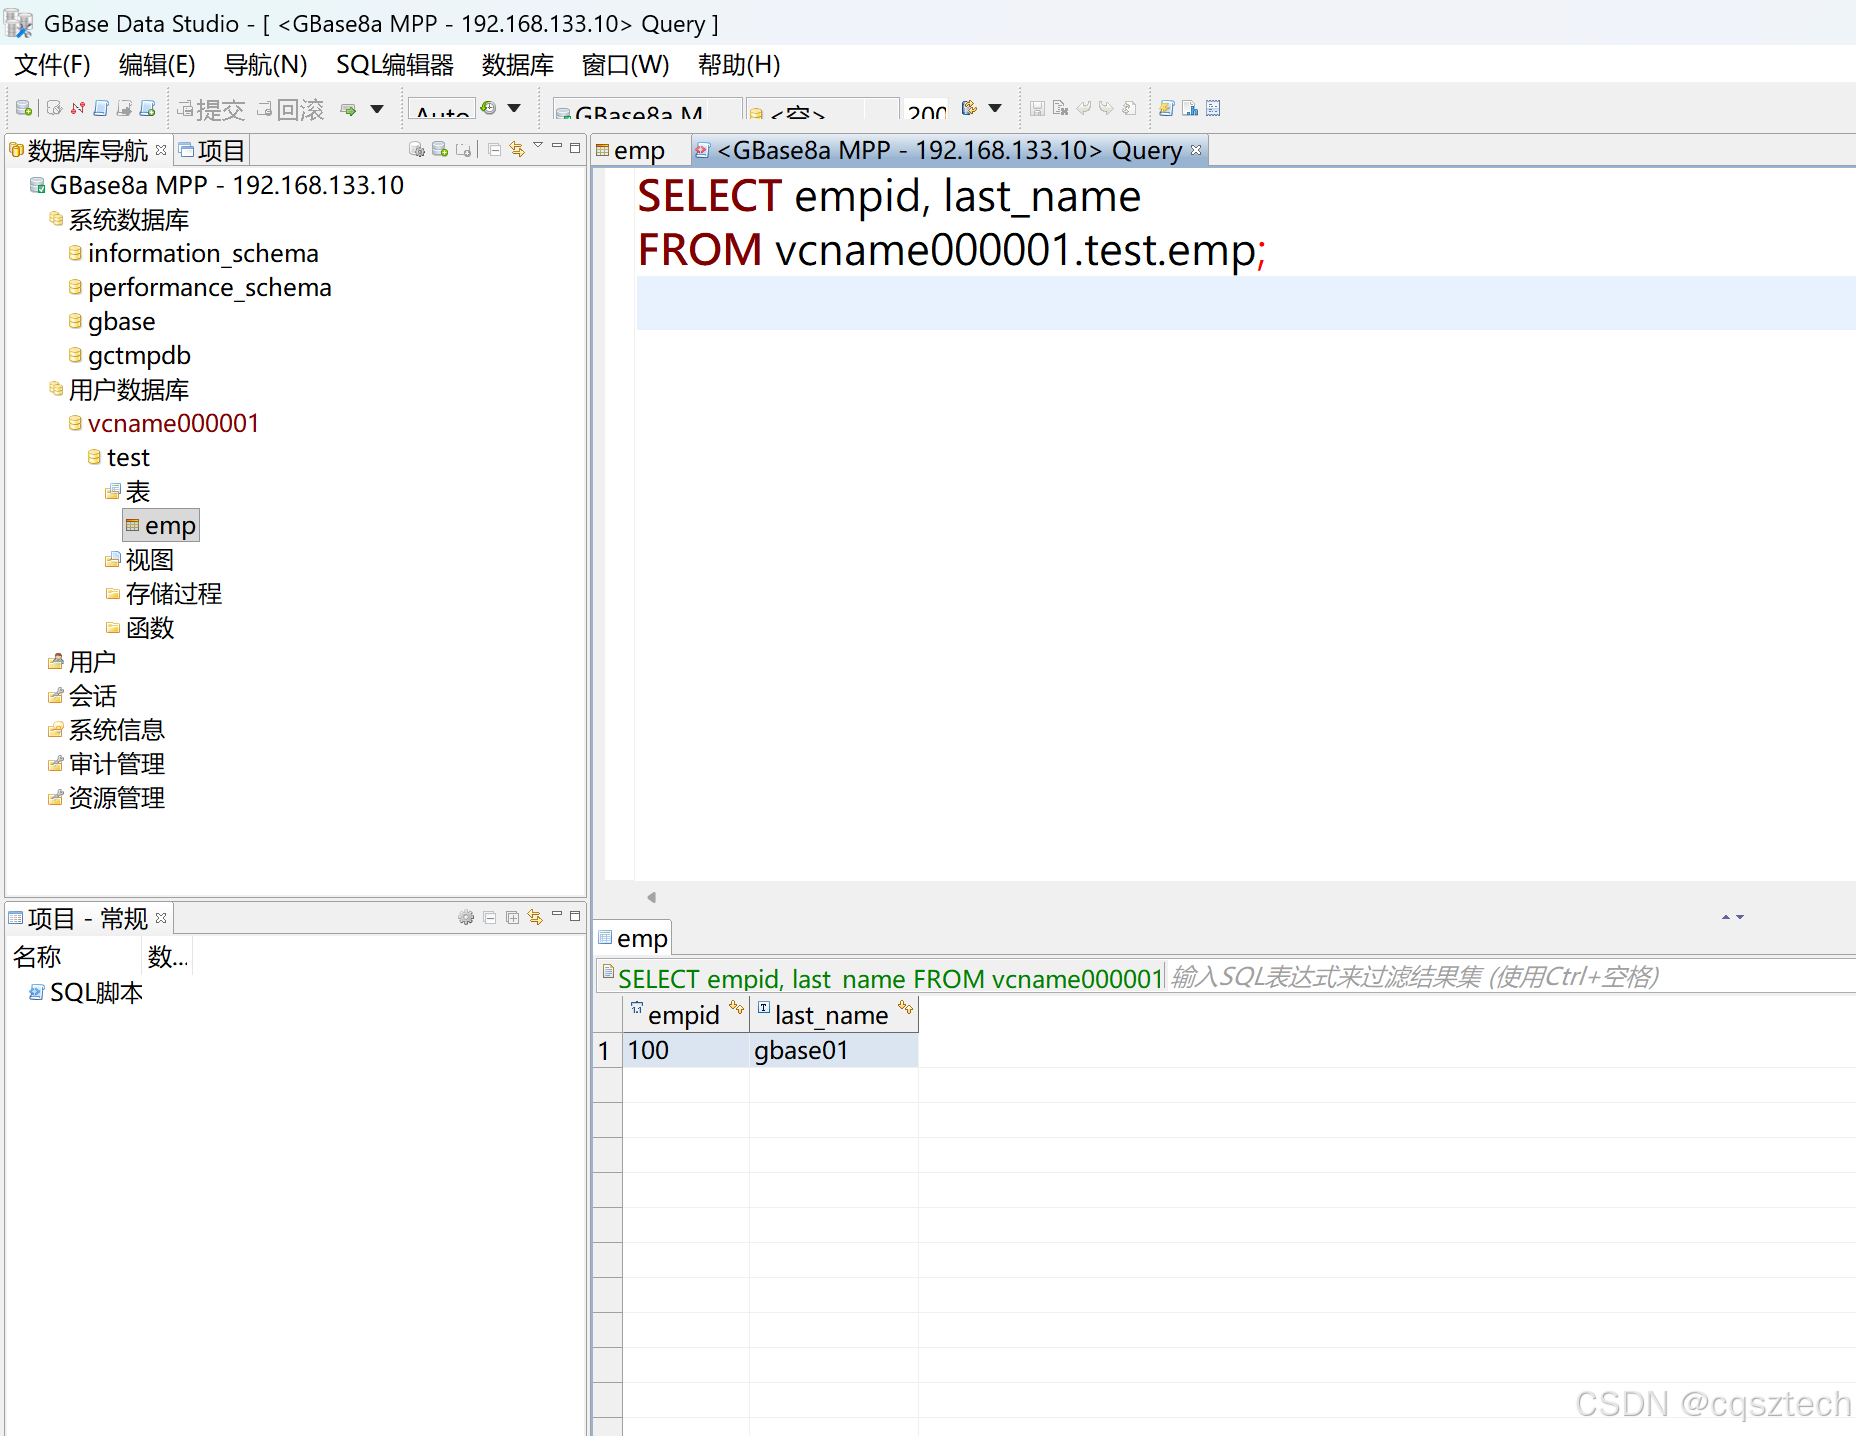
Task: Open the Auto commit mode combo
Action: (441, 109)
